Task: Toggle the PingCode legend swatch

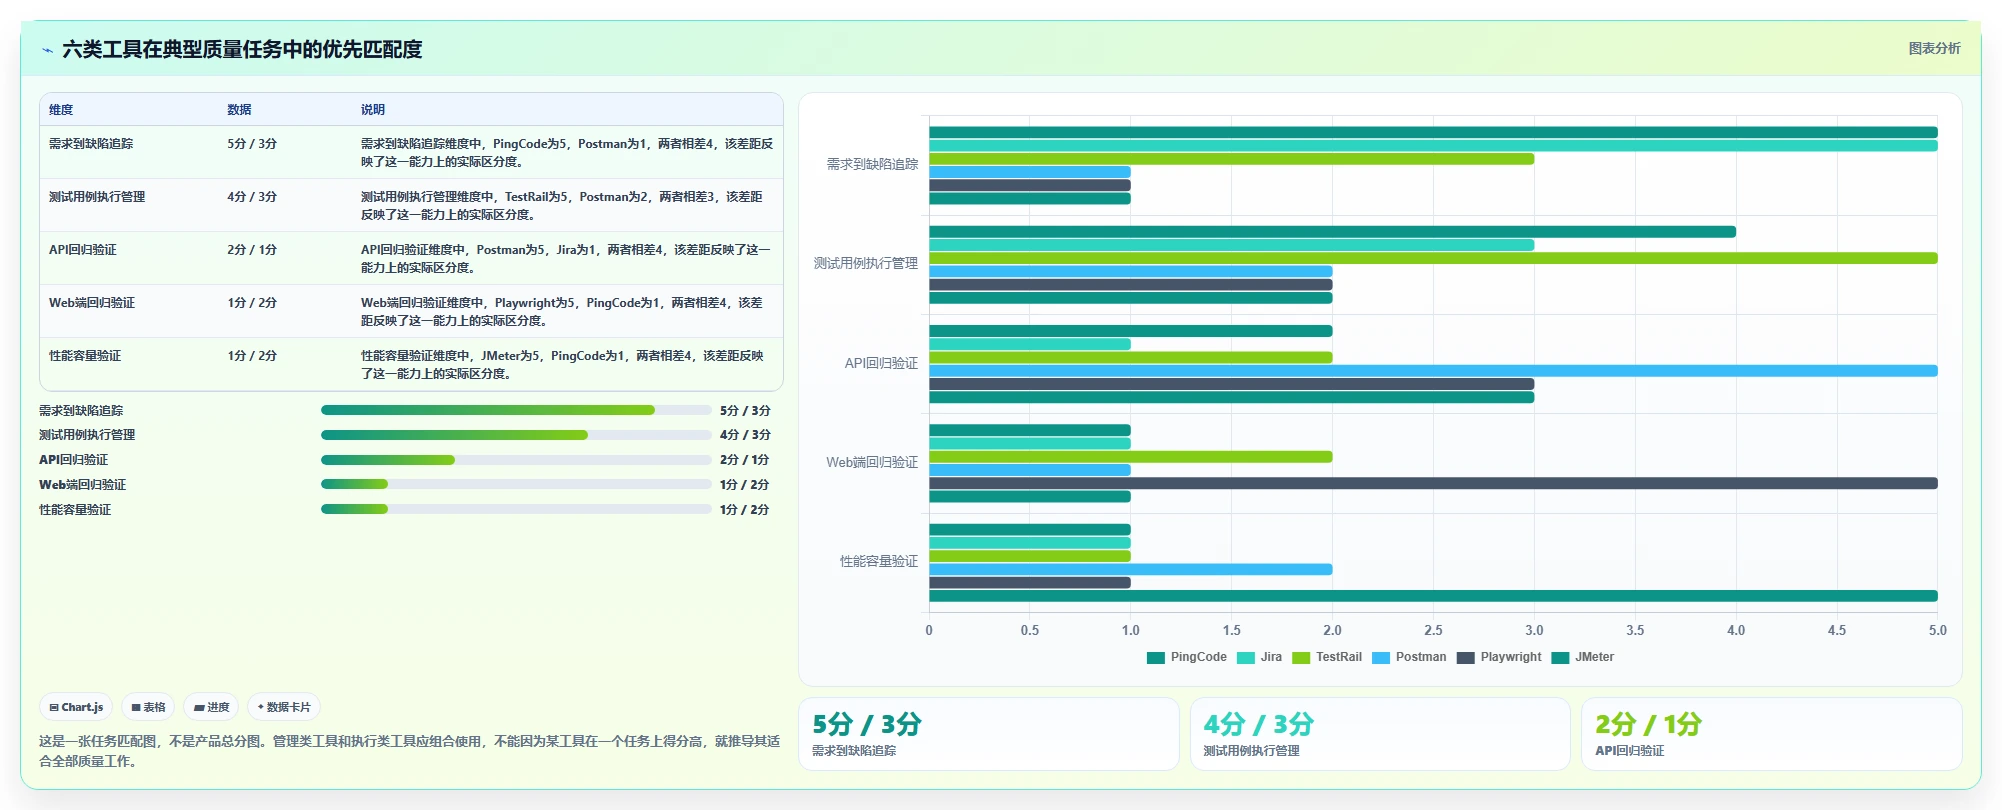Action: tap(1156, 658)
